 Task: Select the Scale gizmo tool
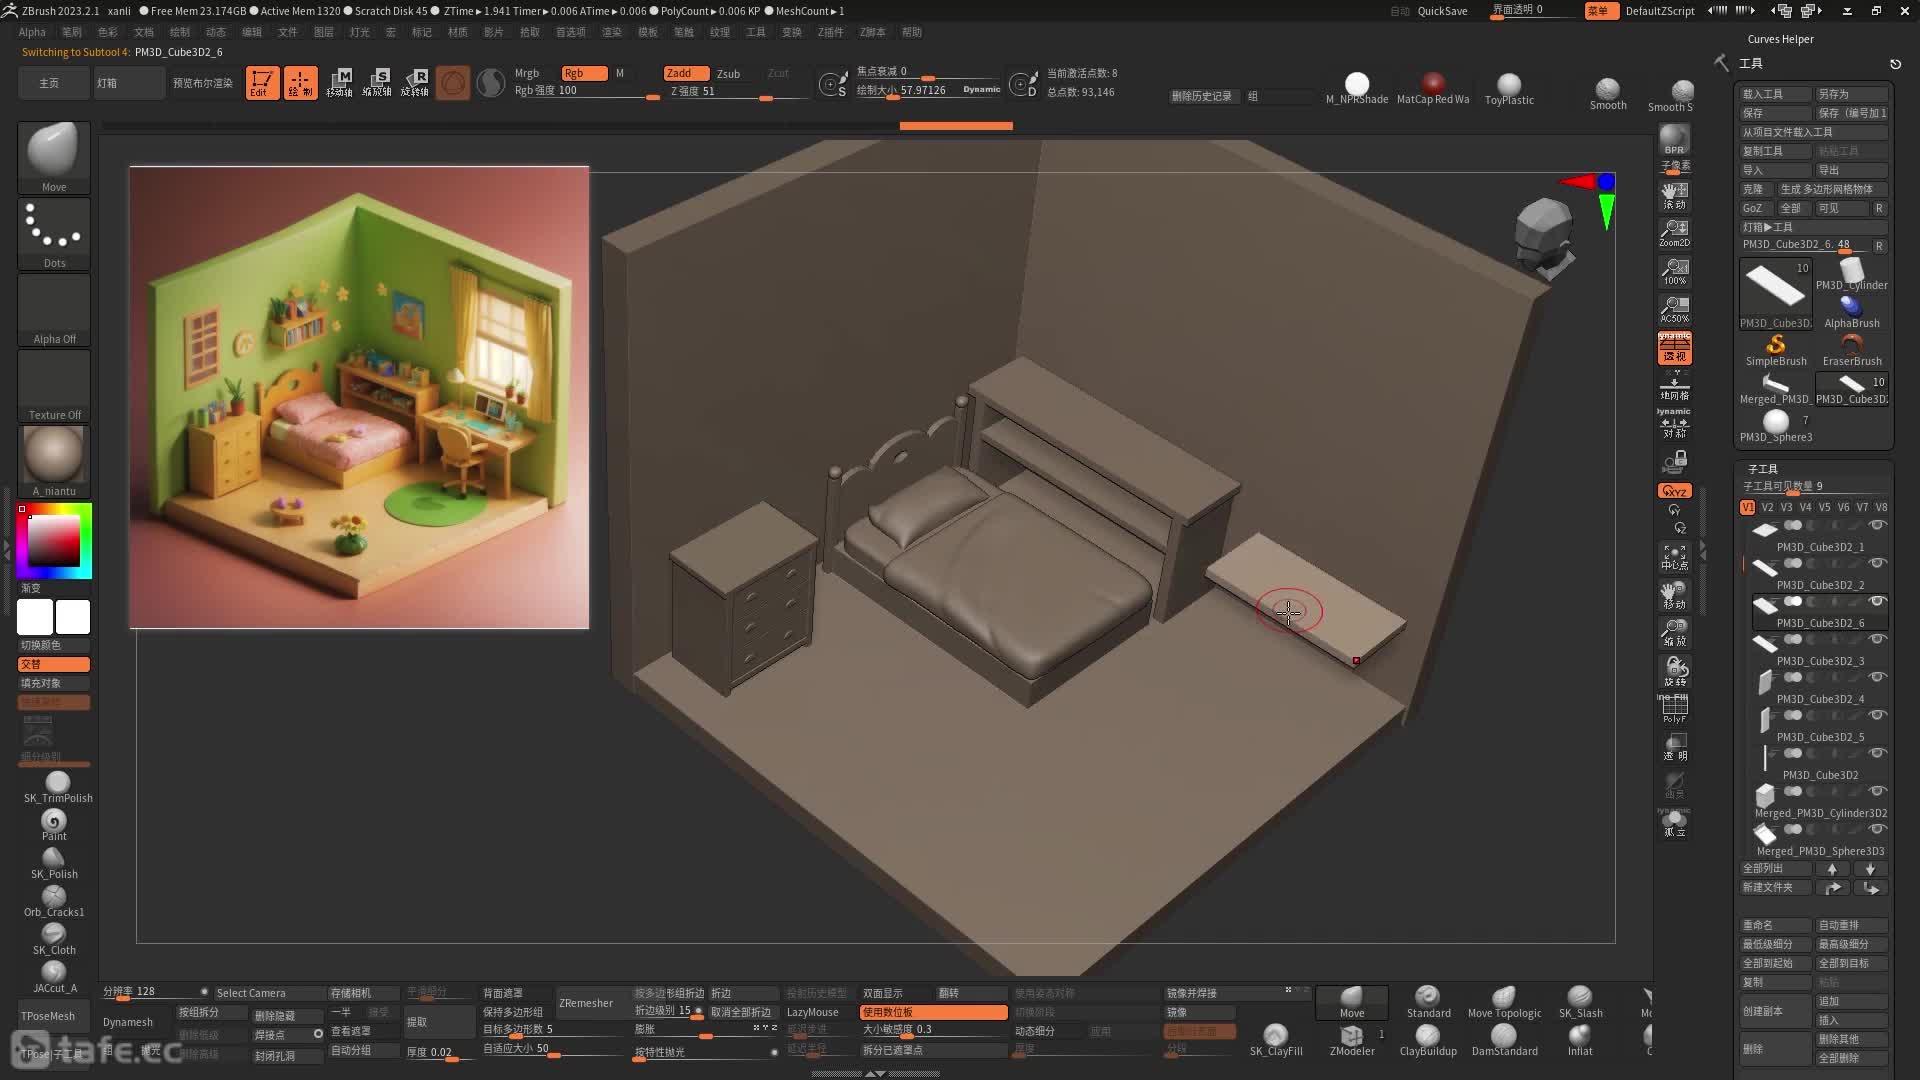(377, 83)
